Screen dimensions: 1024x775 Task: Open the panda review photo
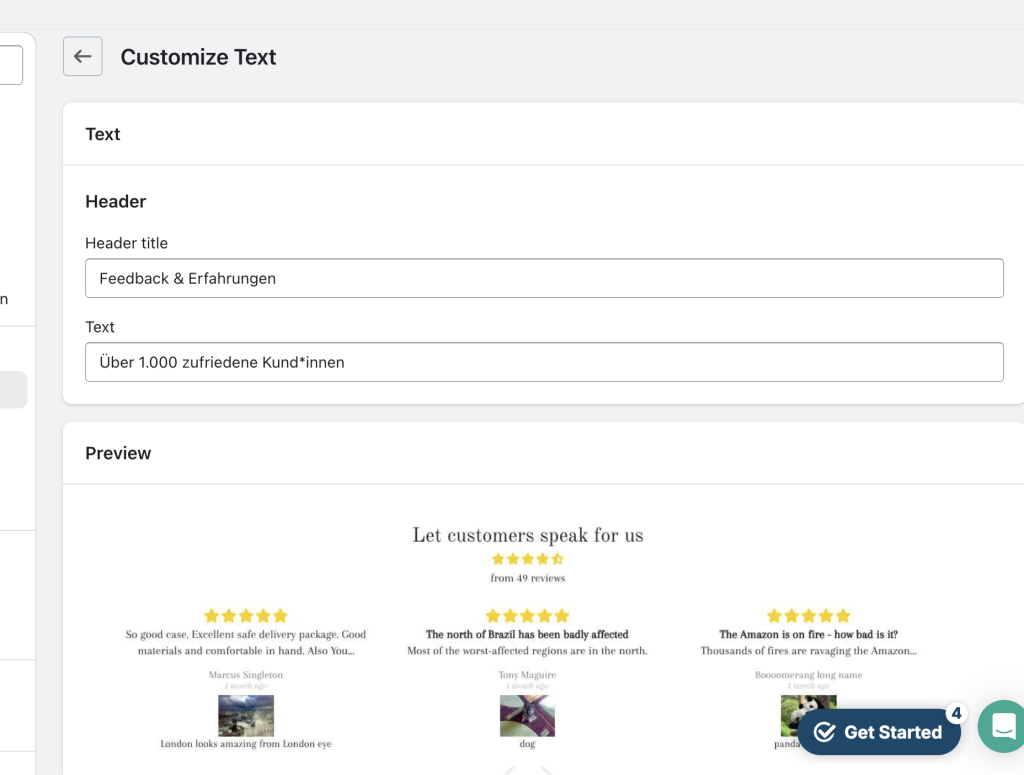pos(808,715)
